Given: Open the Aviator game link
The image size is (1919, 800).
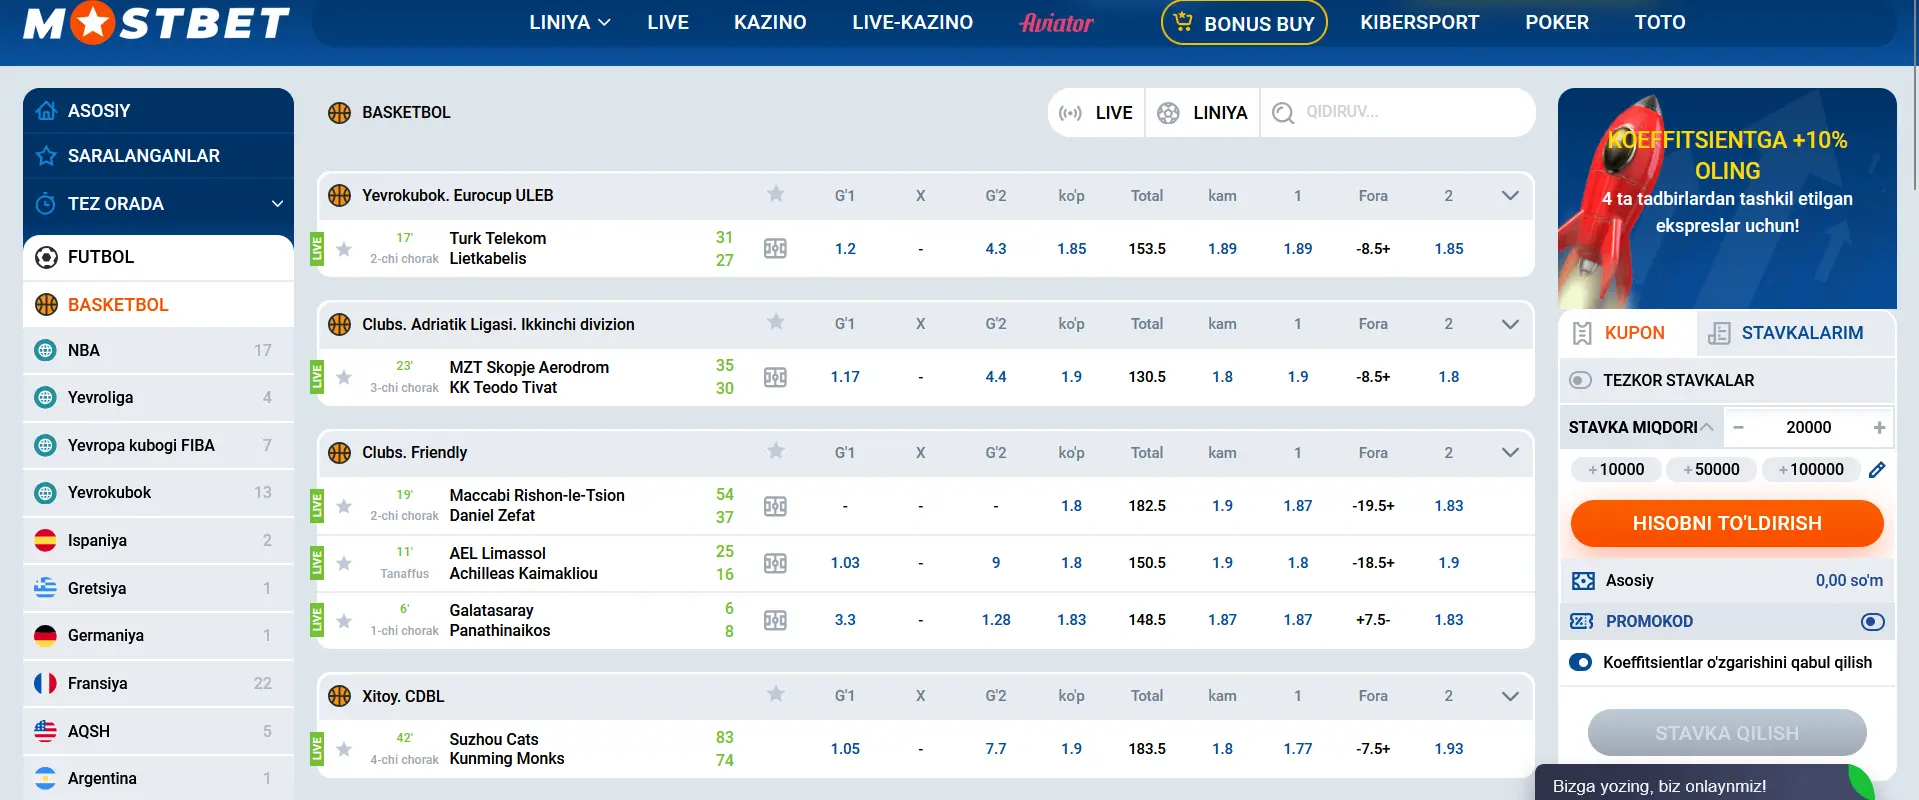Looking at the screenshot, I should click(1057, 22).
